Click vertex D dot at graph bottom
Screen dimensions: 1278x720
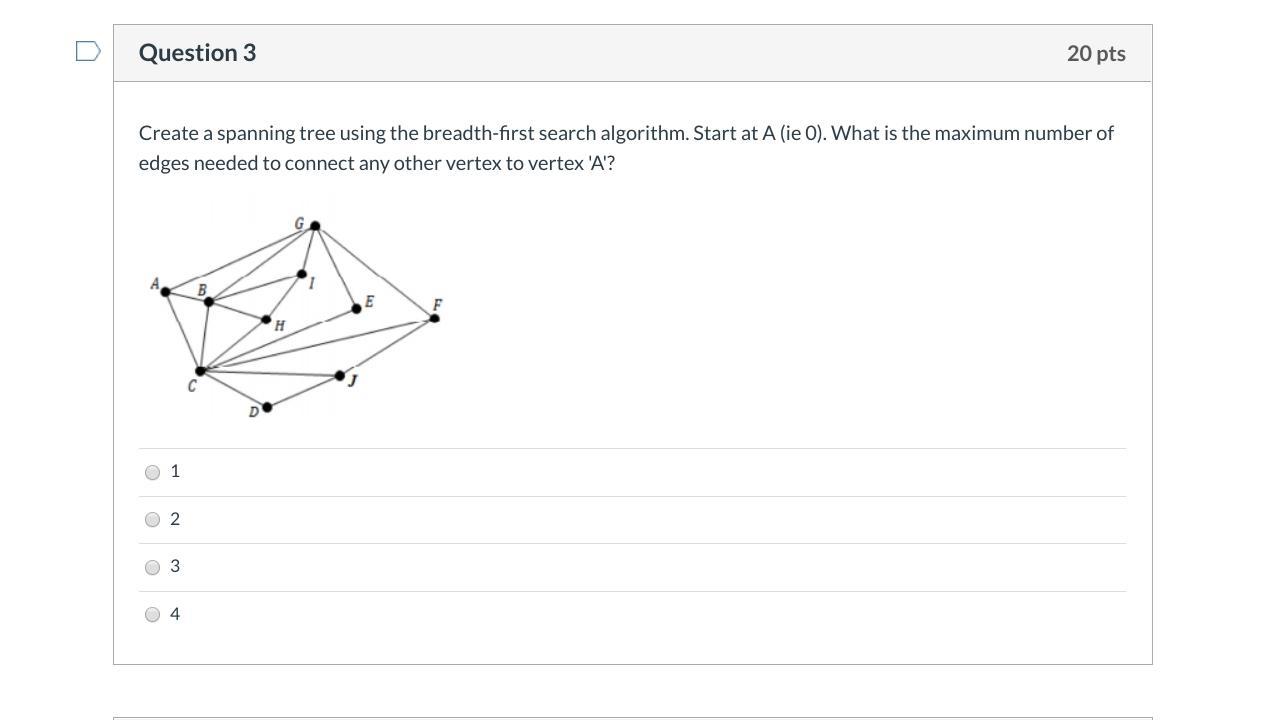(267, 407)
